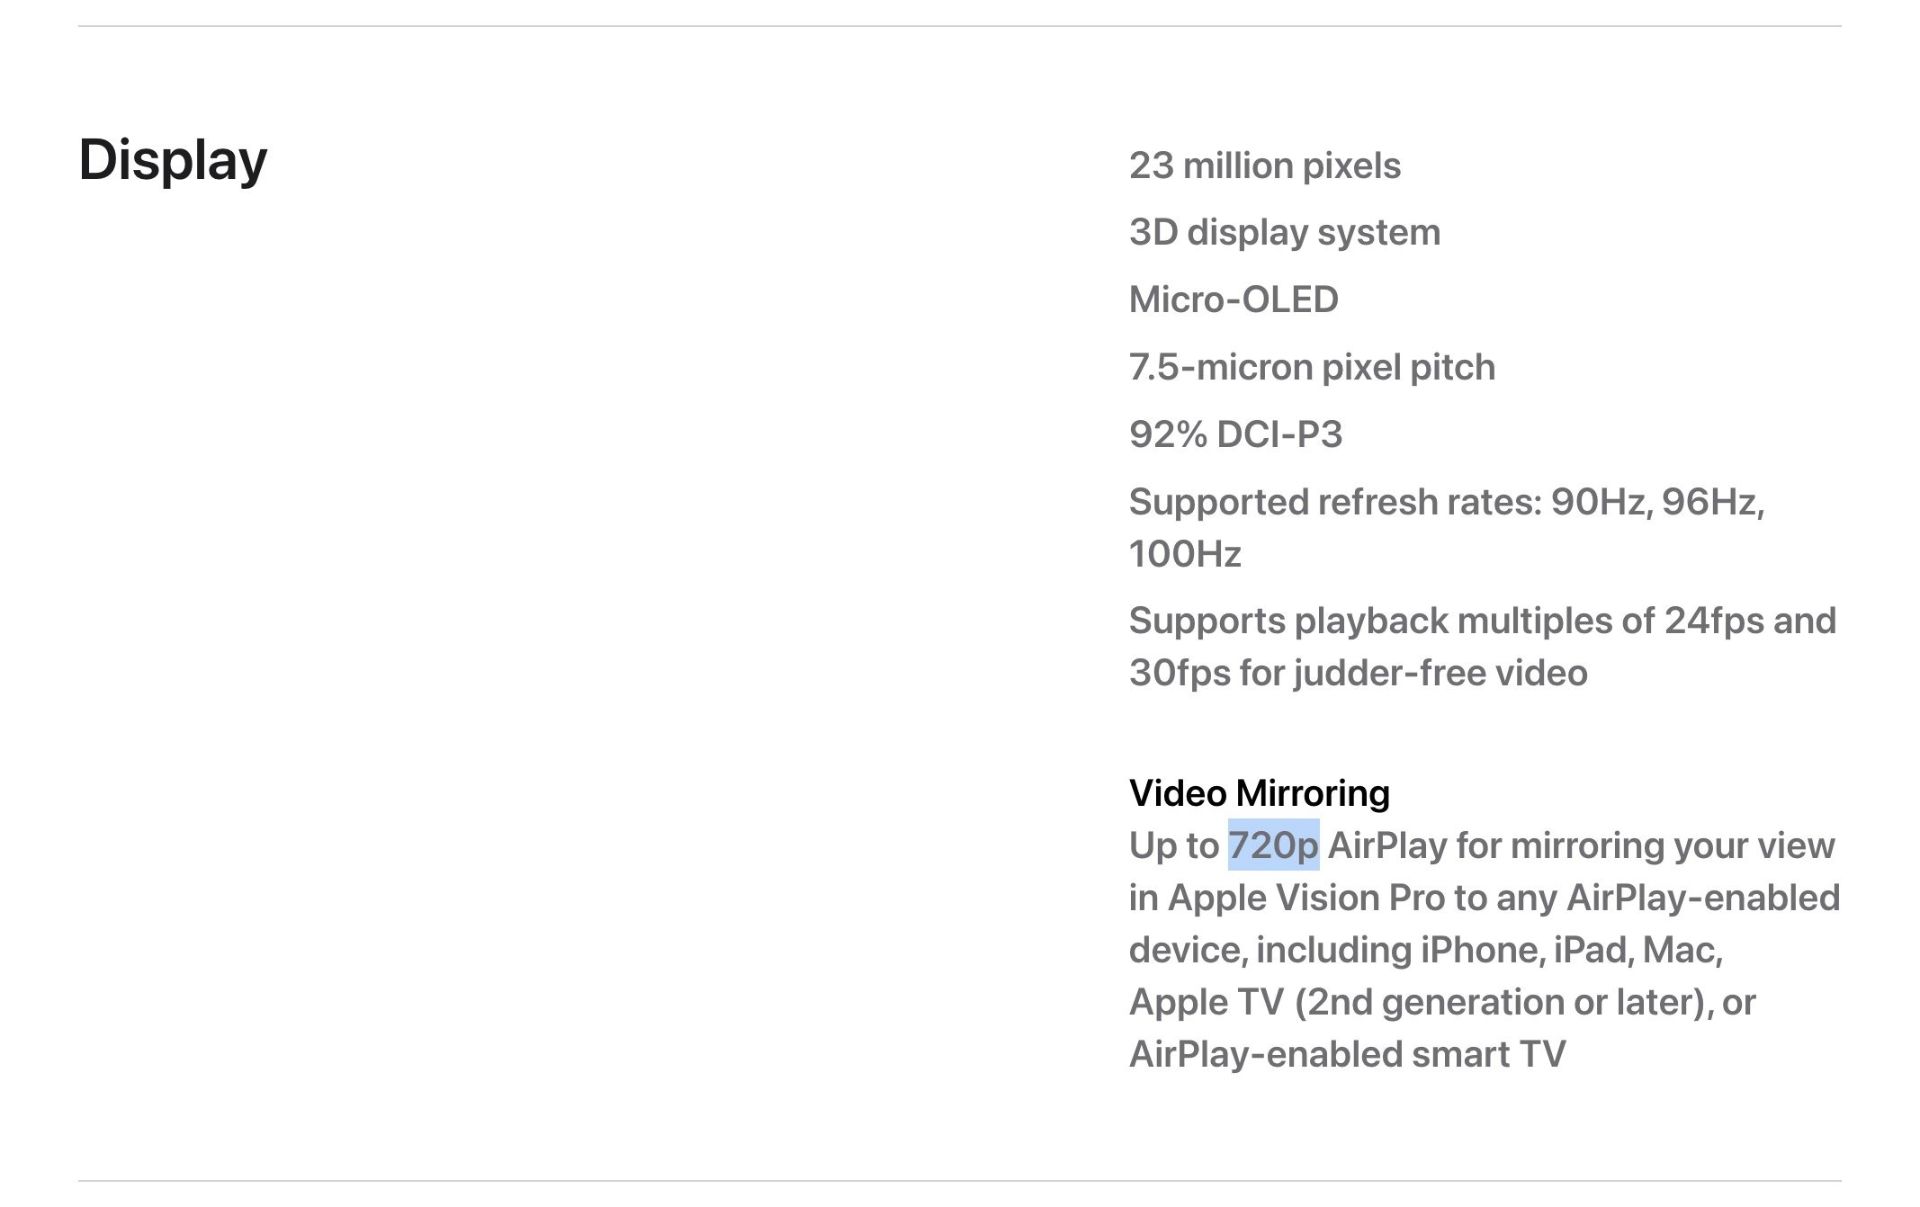Image resolution: width=1920 pixels, height=1207 pixels.
Task: Click the highlighted "720p" text
Action: 1273,846
